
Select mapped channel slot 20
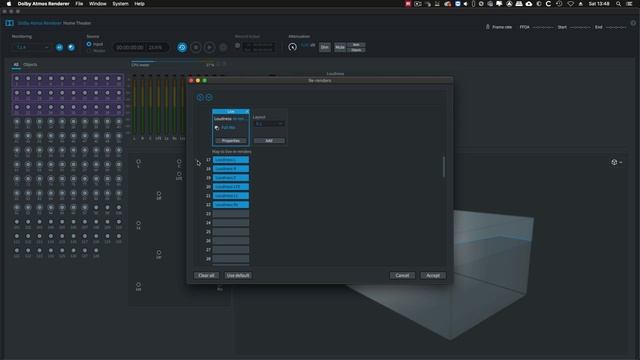[231, 187]
